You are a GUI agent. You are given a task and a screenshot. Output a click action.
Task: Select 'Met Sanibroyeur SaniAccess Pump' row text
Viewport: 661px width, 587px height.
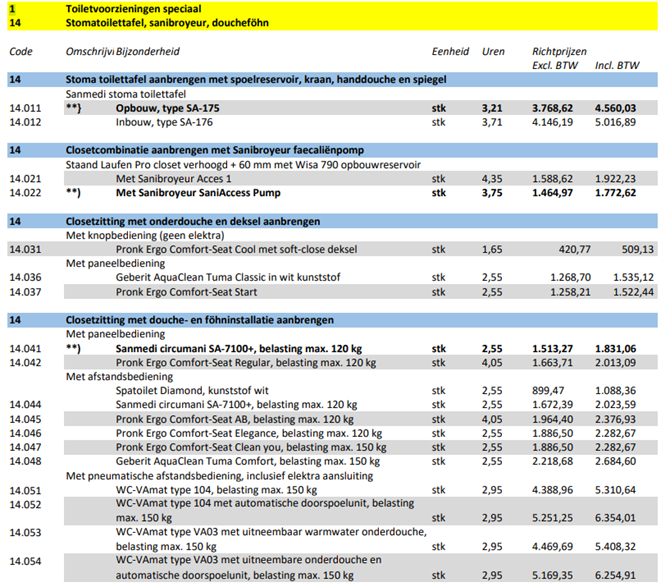(x=197, y=192)
